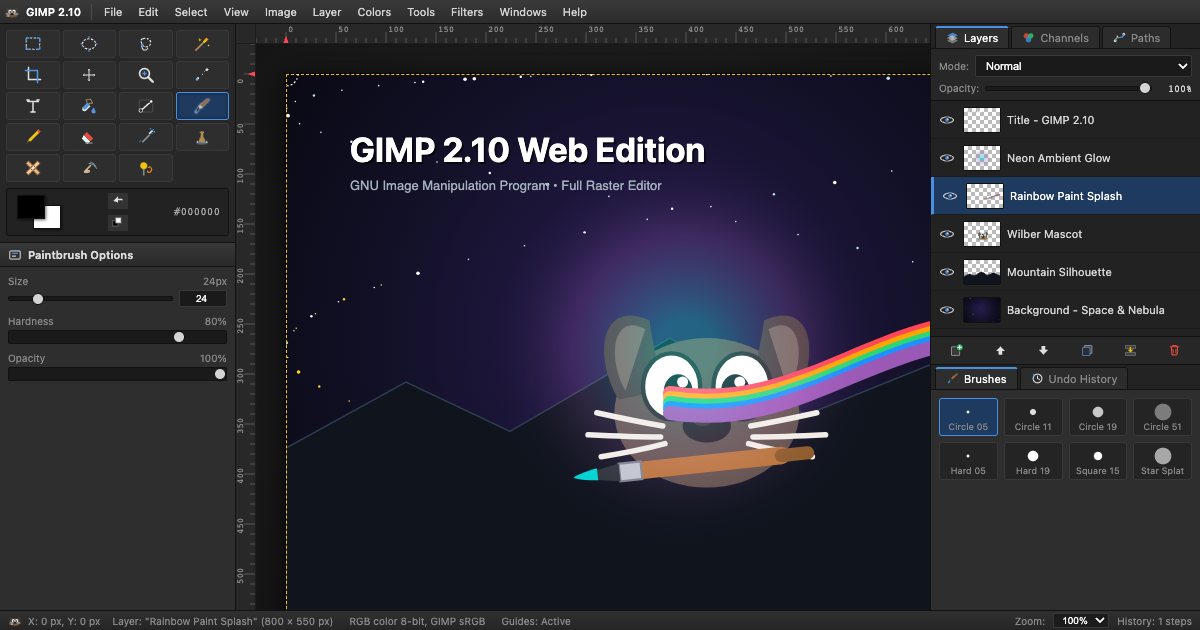Hide the Mountain Silhouette layer
The height and width of the screenshot is (630, 1200).
[947, 272]
